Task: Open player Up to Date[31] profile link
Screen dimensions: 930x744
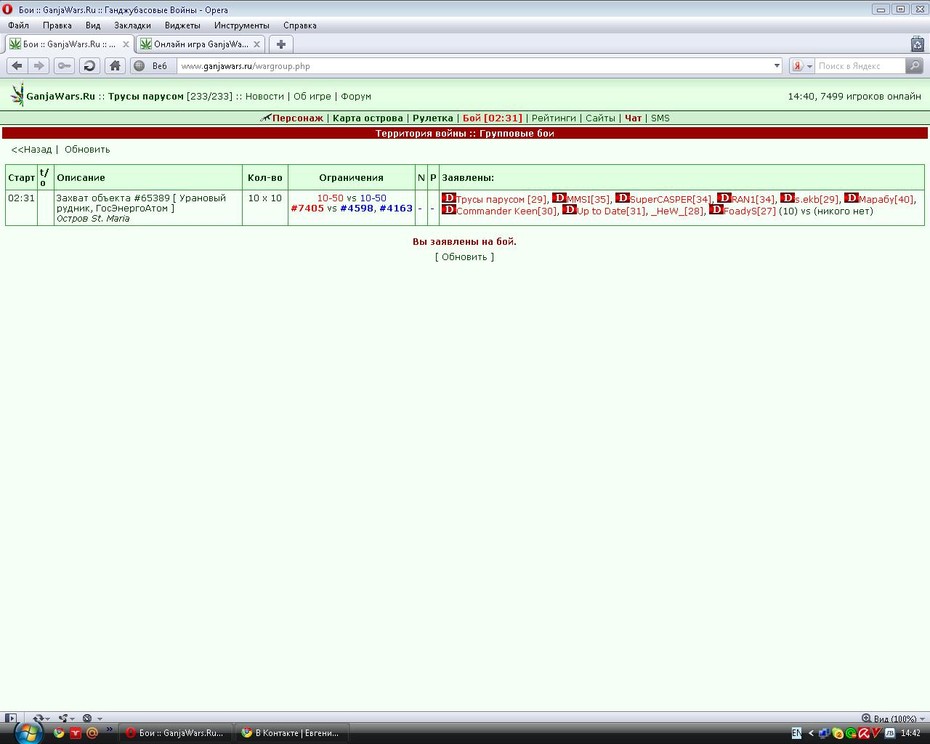Action: click(611, 211)
